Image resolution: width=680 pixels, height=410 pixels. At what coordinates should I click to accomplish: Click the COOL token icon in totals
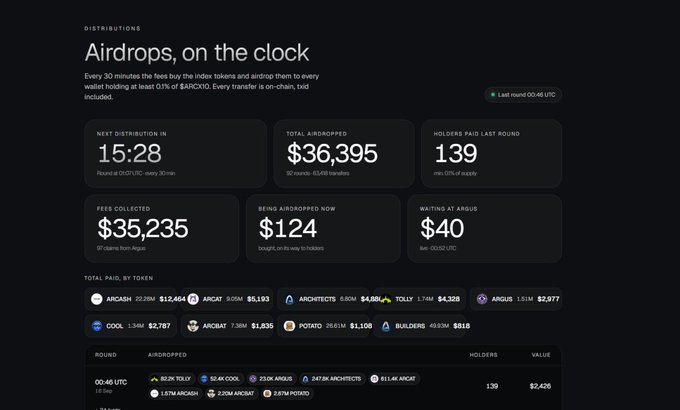point(97,326)
